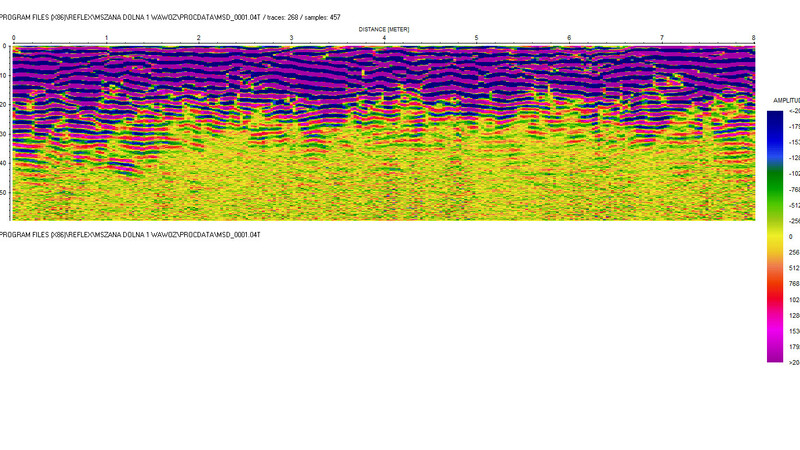Click the 256 value label on amplitude legend
The image size is (800, 450).
pos(793,252)
